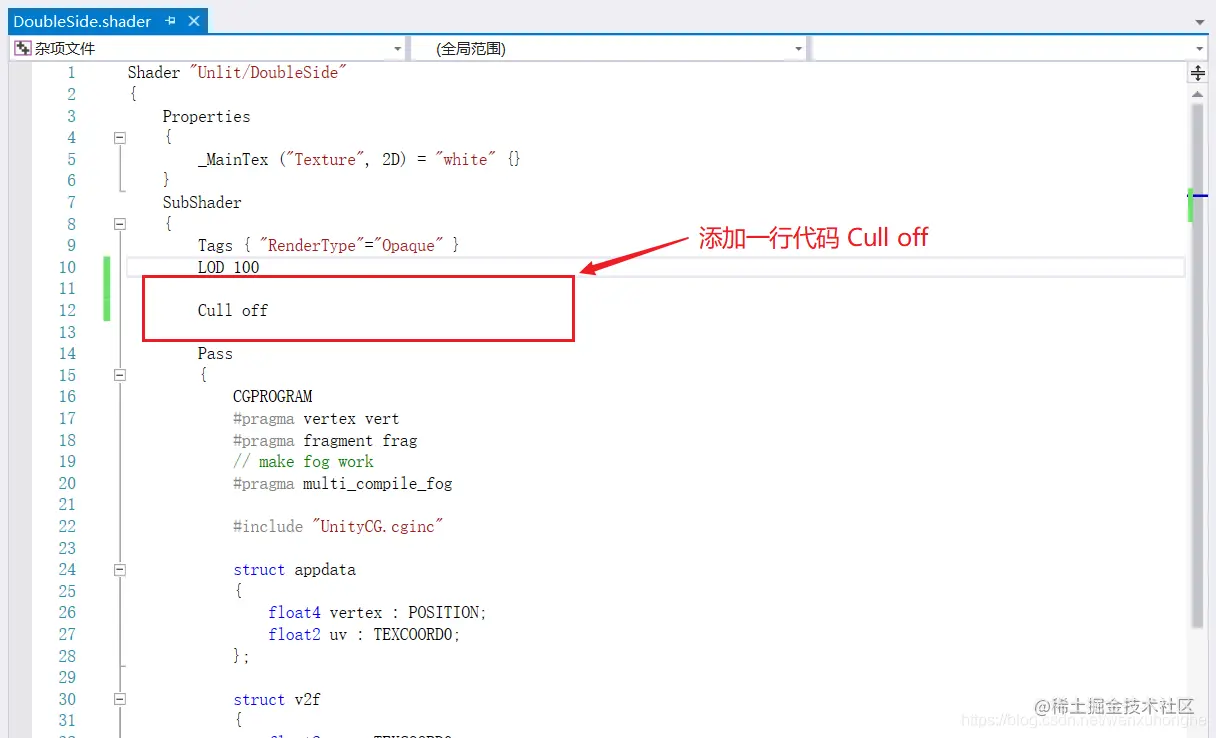Click the CGPROGRAM line
Viewport: 1216px width, 738px height.
(272, 396)
